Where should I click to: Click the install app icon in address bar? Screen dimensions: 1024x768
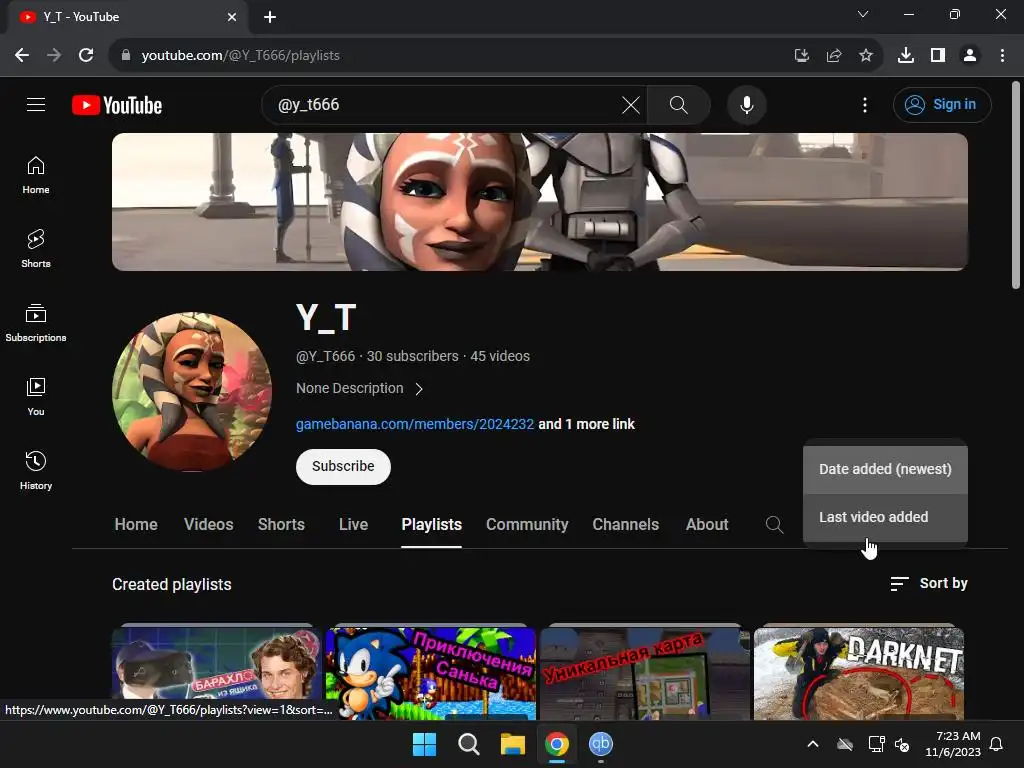pos(802,56)
